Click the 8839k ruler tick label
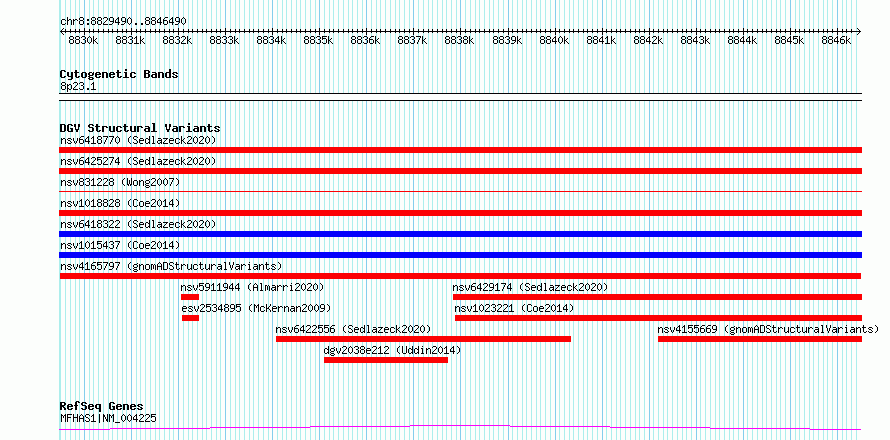 (x=507, y=41)
